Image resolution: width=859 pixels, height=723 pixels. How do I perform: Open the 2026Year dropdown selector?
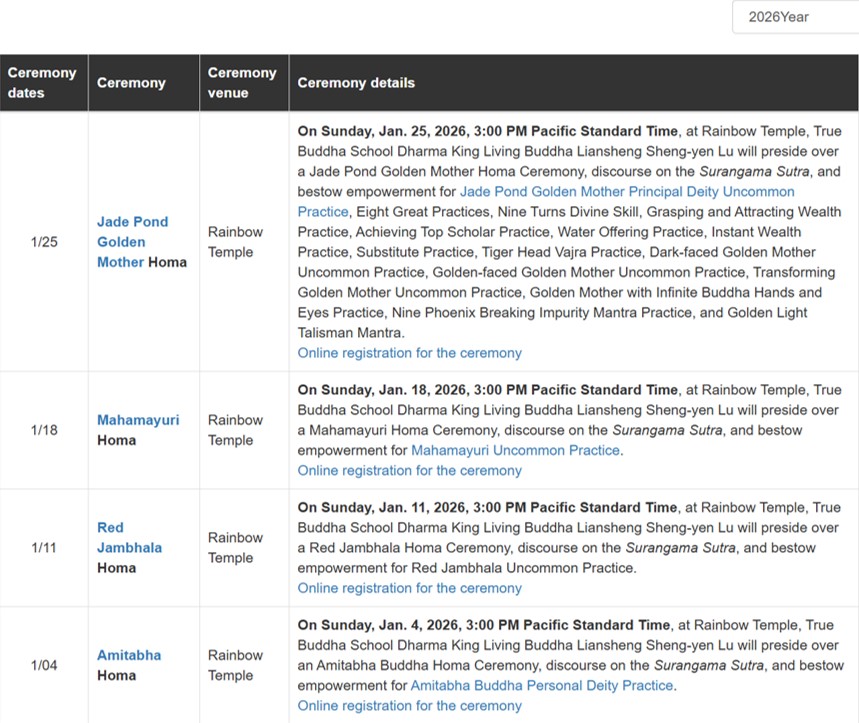[794, 17]
